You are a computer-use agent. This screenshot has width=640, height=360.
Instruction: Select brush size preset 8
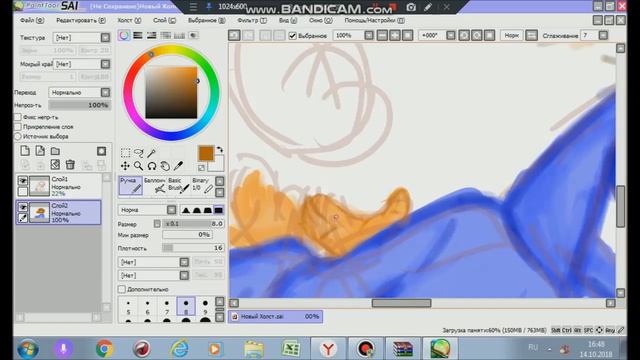[186, 307]
